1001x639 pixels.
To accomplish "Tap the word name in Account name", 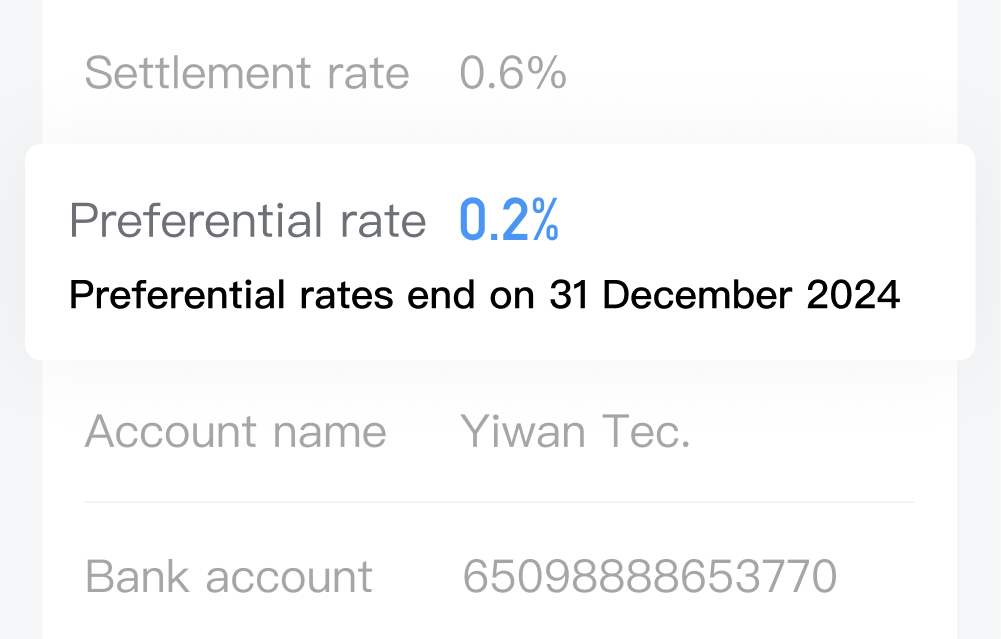I will click(329, 432).
